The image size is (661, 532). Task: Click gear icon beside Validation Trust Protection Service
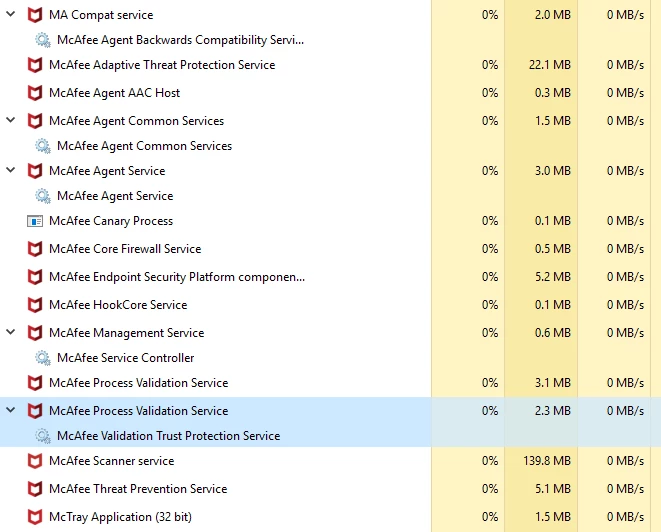[43, 436]
